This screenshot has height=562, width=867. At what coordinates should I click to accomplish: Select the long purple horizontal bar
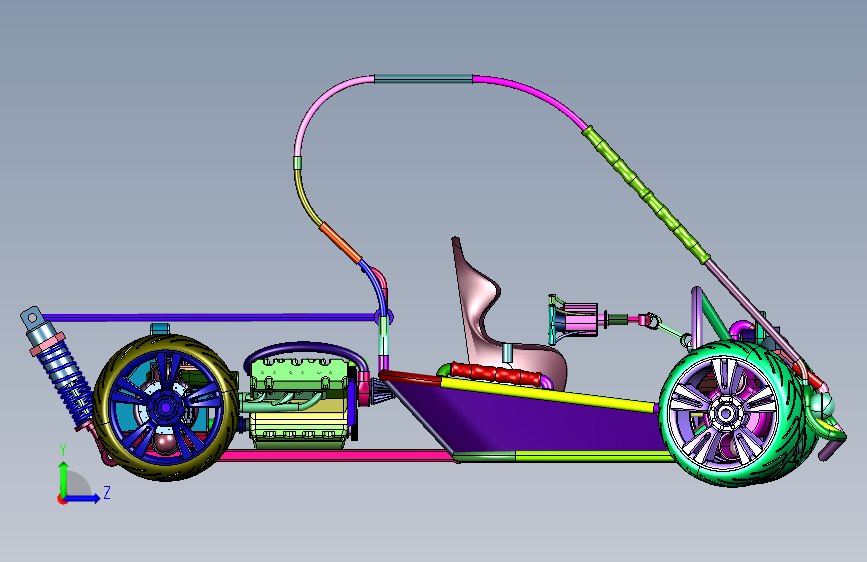(x=209, y=318)
